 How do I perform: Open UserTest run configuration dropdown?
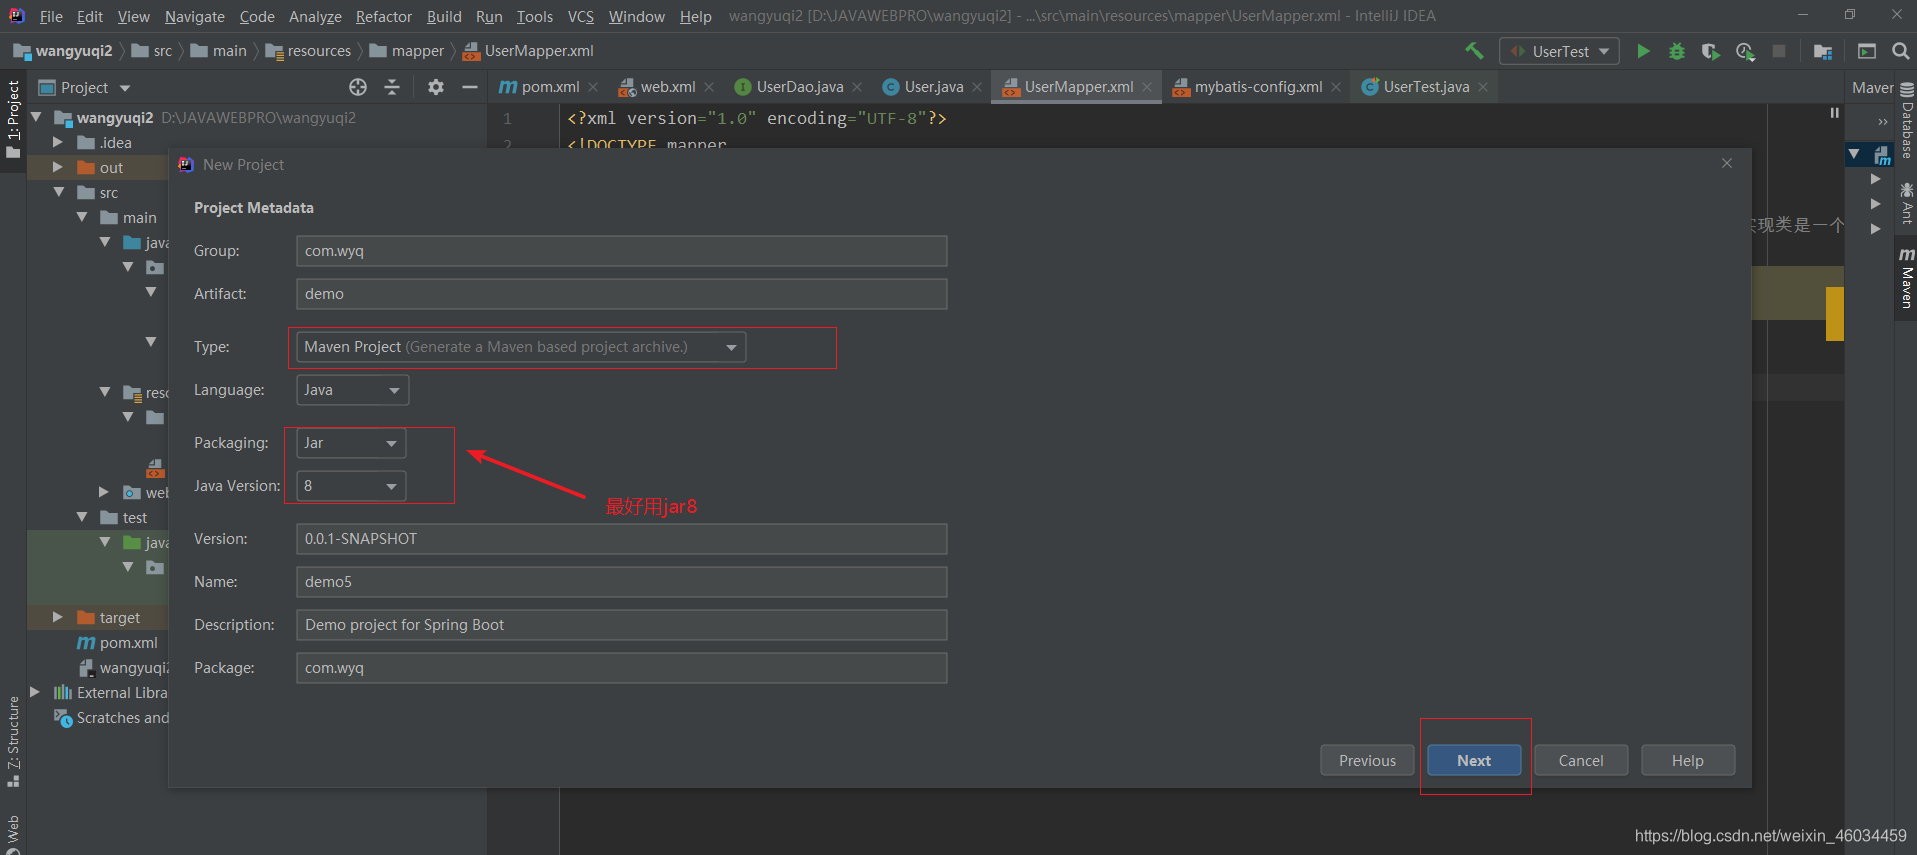pos(1560,51)
